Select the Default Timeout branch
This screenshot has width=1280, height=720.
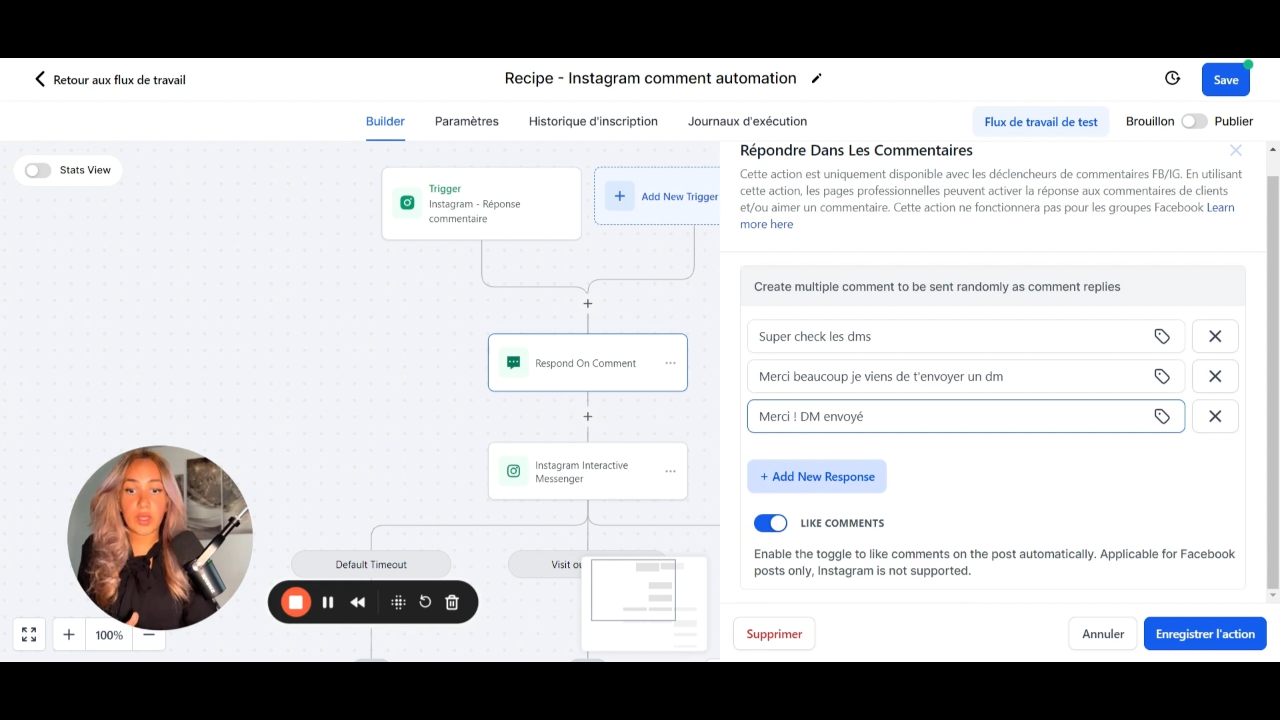tap(371, 564)
